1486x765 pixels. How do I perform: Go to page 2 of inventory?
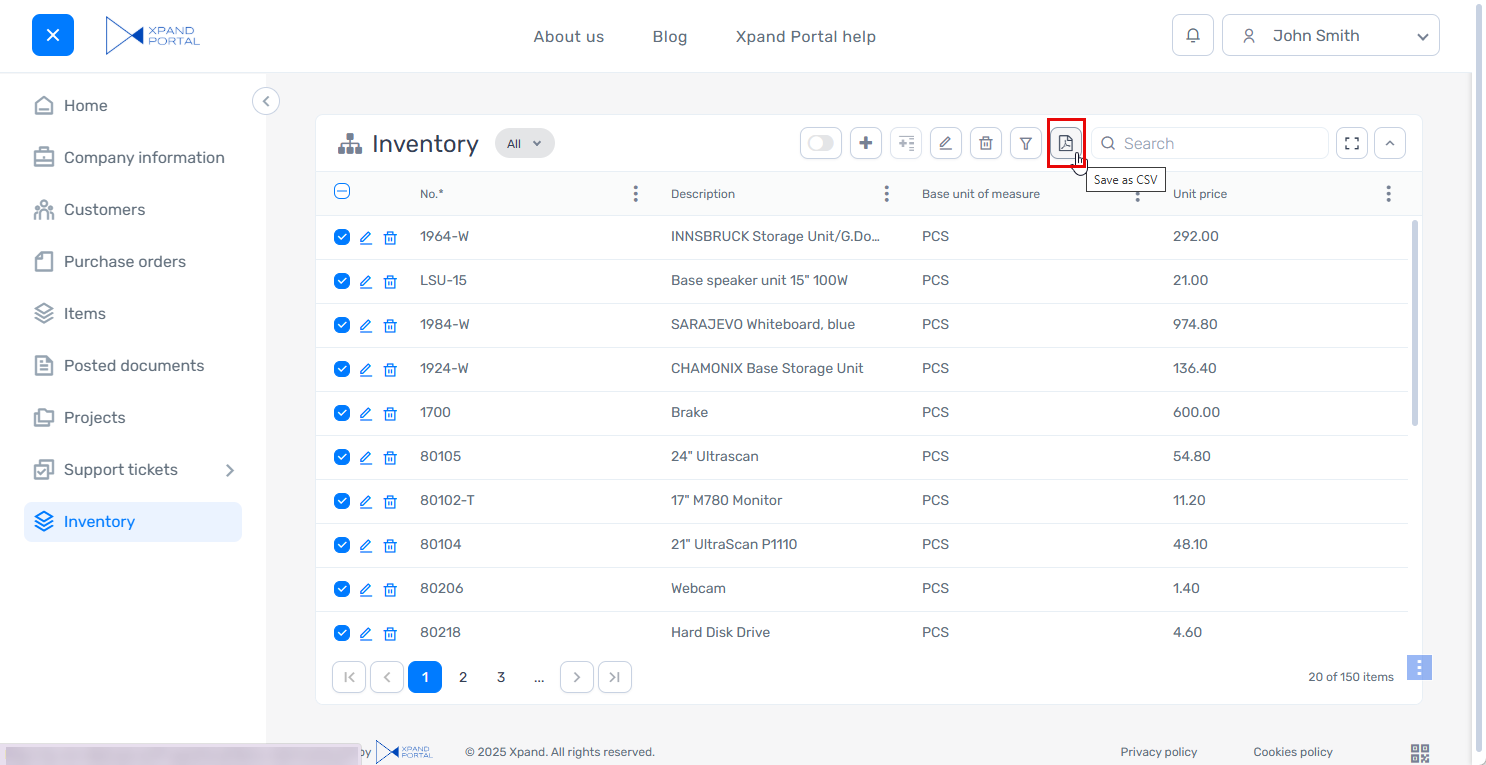point(463,677)
